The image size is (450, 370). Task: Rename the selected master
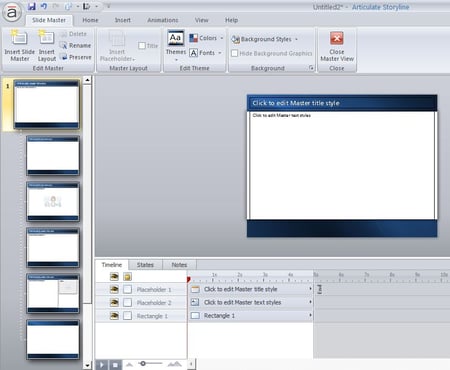pyautogui.click(x=75, y=45)
